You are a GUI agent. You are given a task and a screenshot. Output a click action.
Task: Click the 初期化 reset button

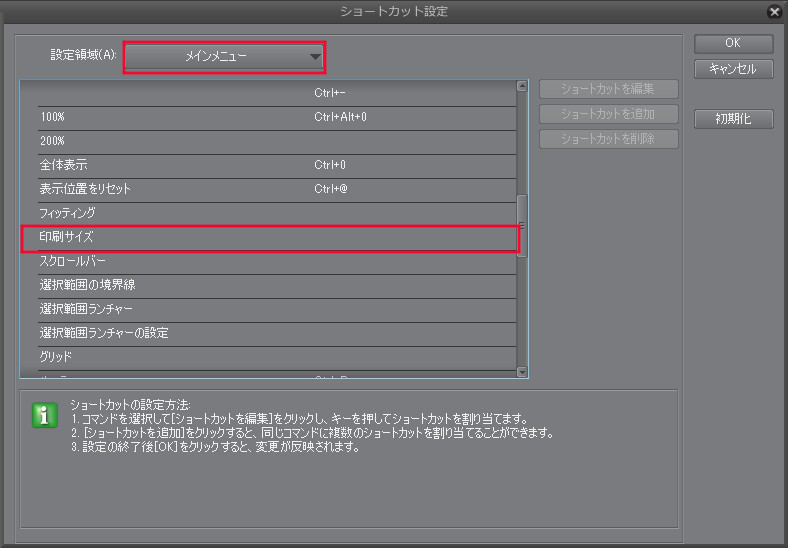click(733, 119)
